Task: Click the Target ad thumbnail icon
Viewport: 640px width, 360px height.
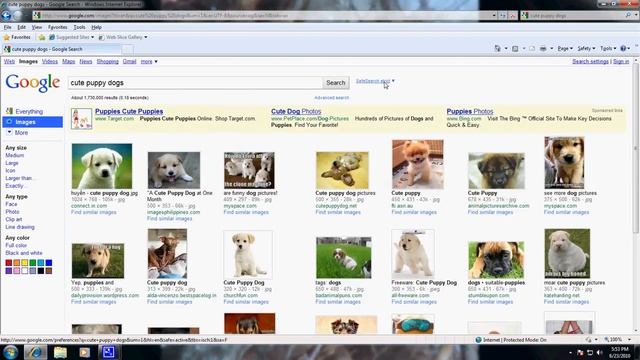Action: [x=81, y=119]
